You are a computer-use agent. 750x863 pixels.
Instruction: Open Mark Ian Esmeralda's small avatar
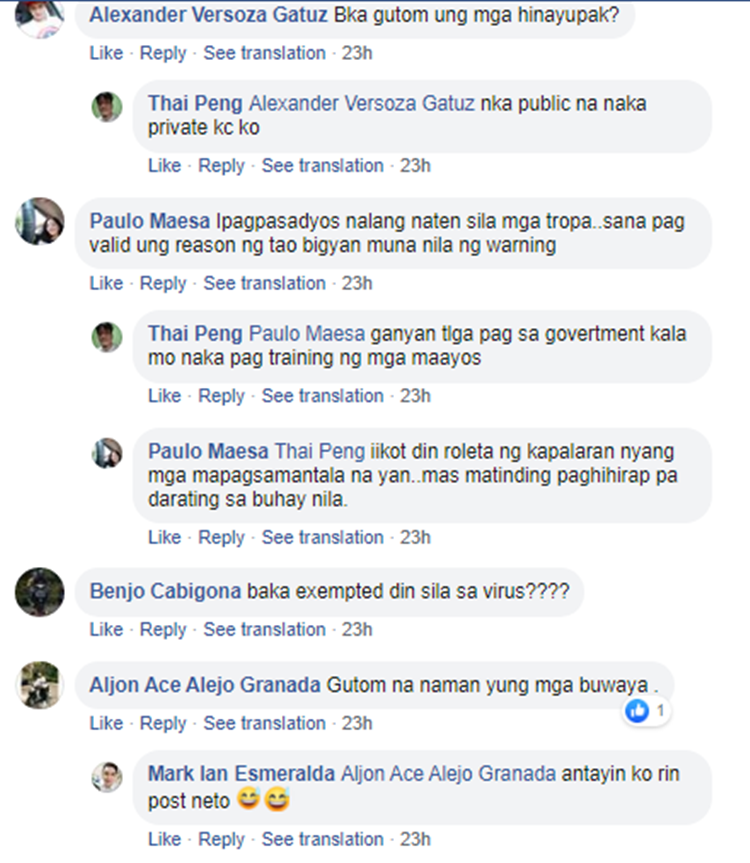pyautogui.click(x=107, y=777)
